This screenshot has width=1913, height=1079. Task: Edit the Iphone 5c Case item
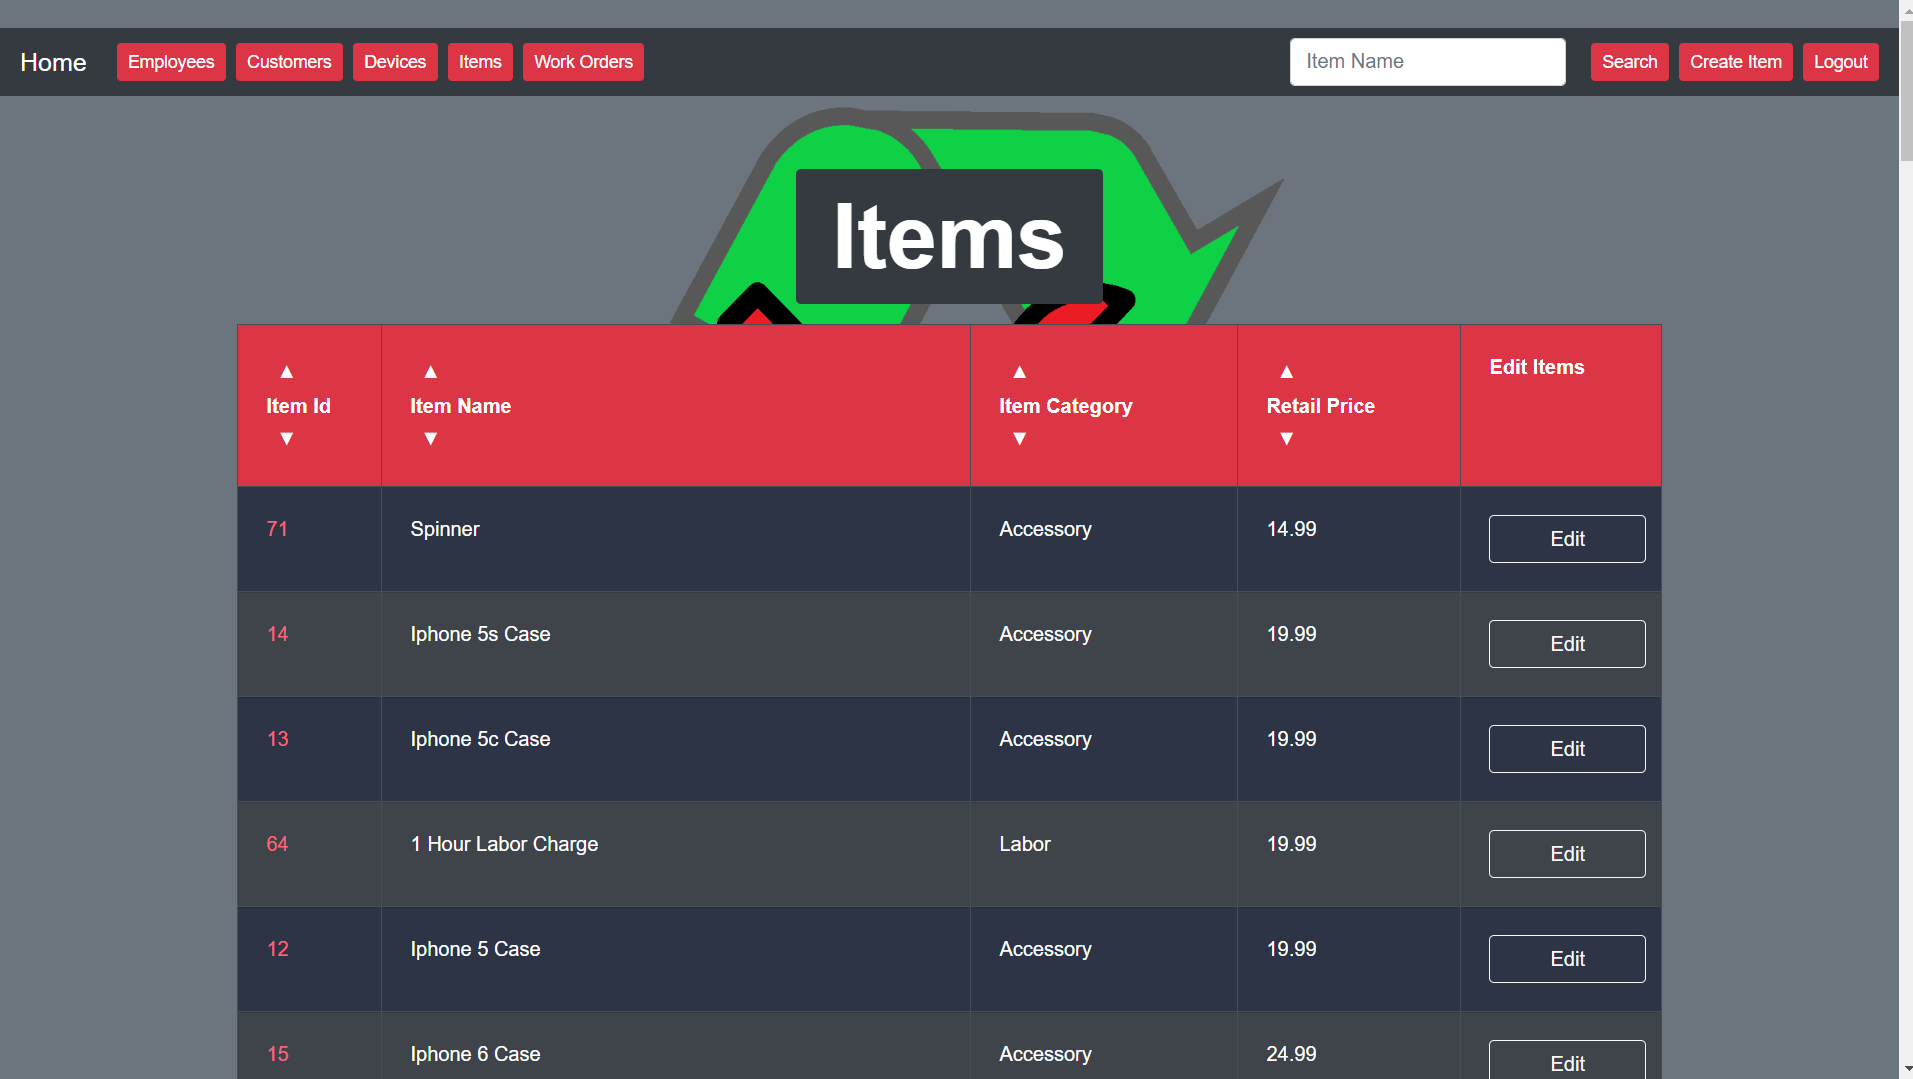click(x=1567, y=749)
